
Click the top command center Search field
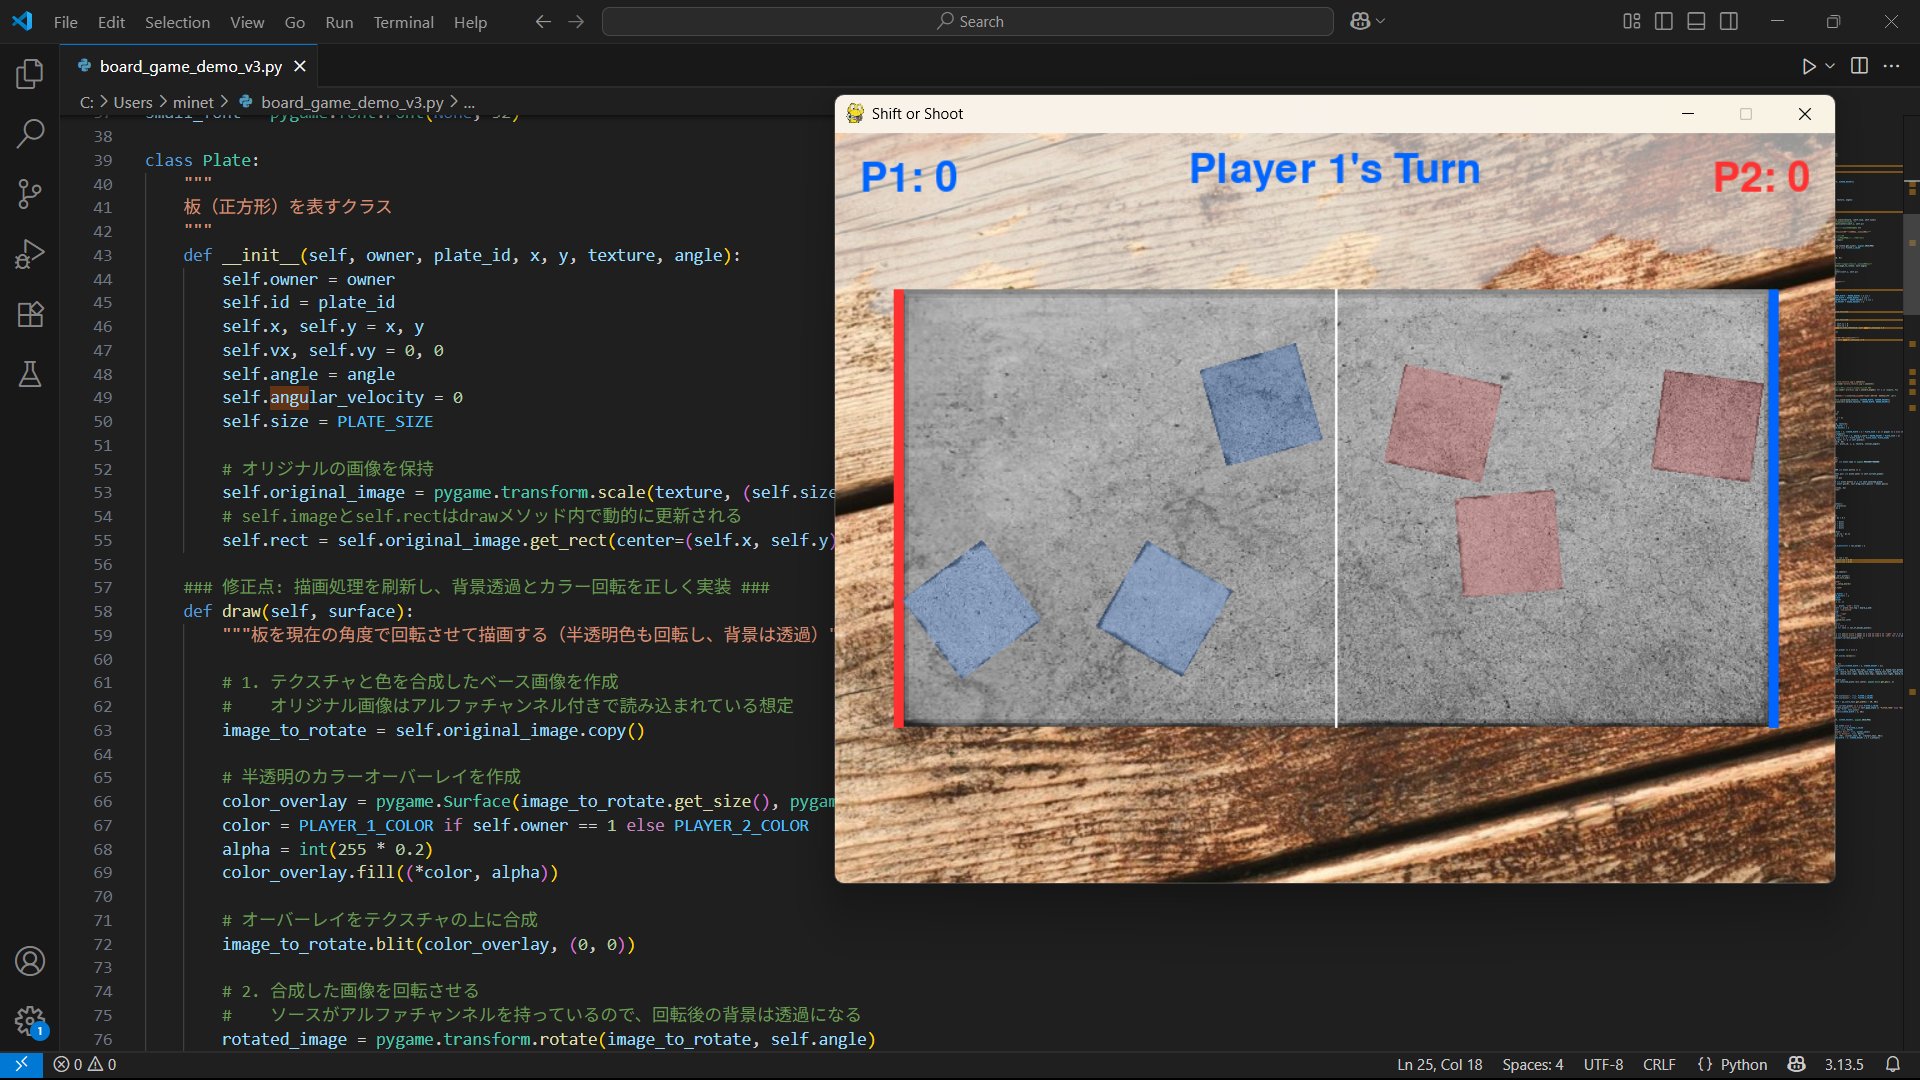(x=967, y=21)
